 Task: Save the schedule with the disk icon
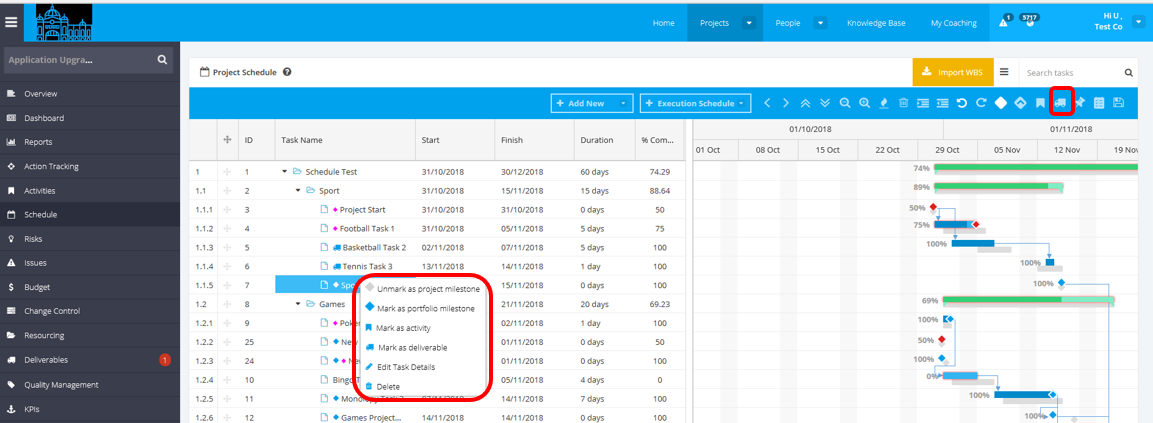pyautogui.click(x=1118, y=103)
